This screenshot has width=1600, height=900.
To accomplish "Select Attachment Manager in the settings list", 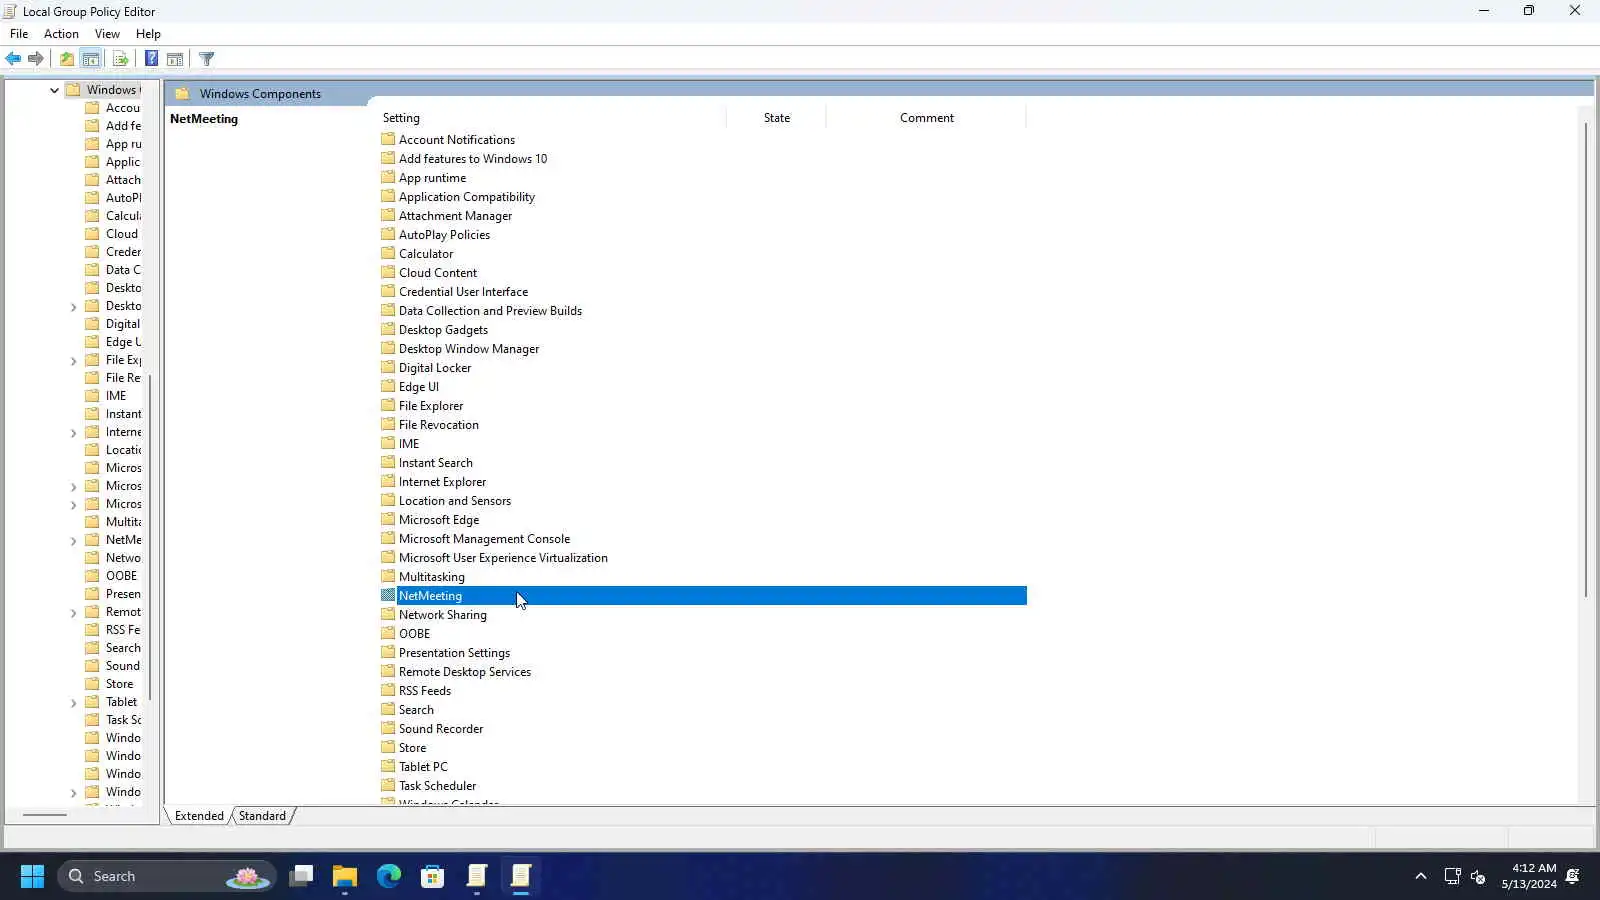I will (455, 215).
